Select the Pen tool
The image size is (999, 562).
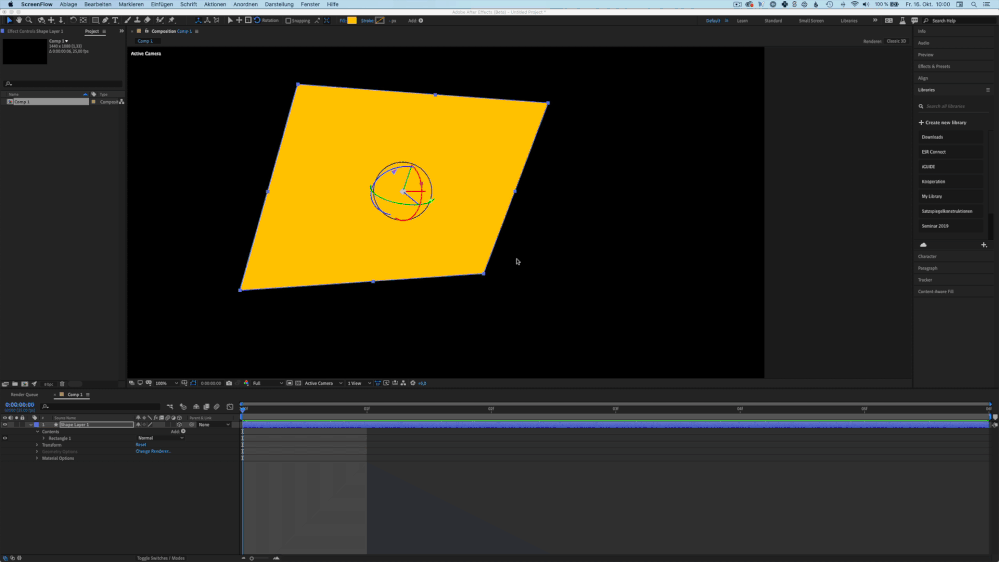[x=105, y=20]
